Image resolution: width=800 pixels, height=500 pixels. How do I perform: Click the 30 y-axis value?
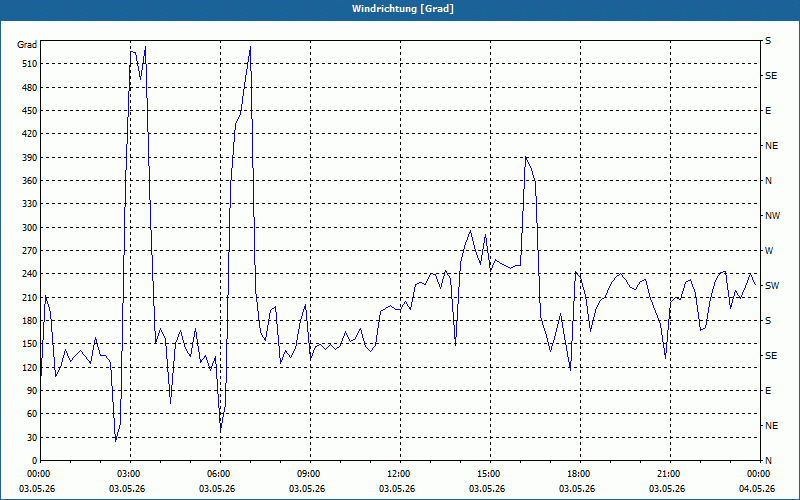[31, 437]
